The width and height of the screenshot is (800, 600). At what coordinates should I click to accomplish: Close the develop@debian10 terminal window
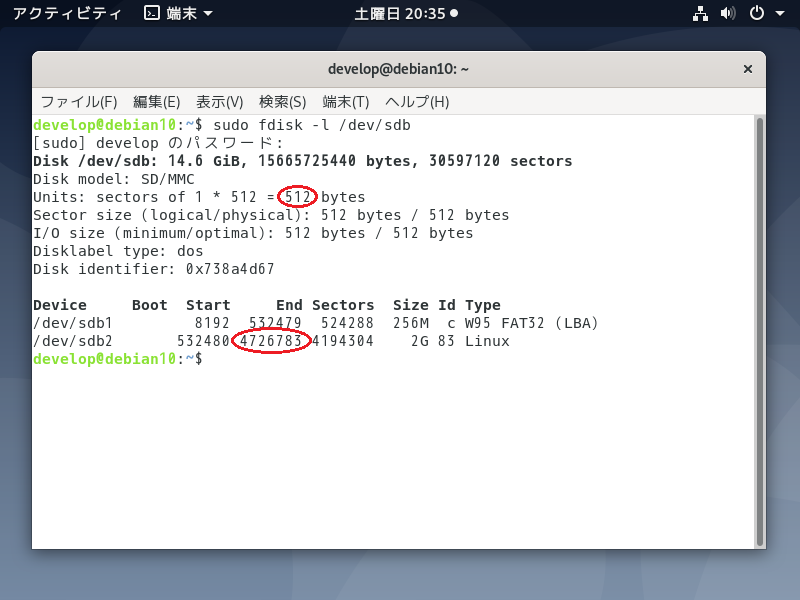[748, 69]
